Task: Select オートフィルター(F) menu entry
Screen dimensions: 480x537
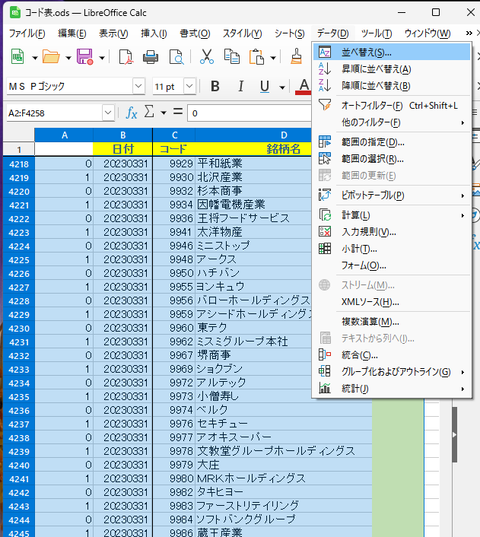Action: [392, 105]
